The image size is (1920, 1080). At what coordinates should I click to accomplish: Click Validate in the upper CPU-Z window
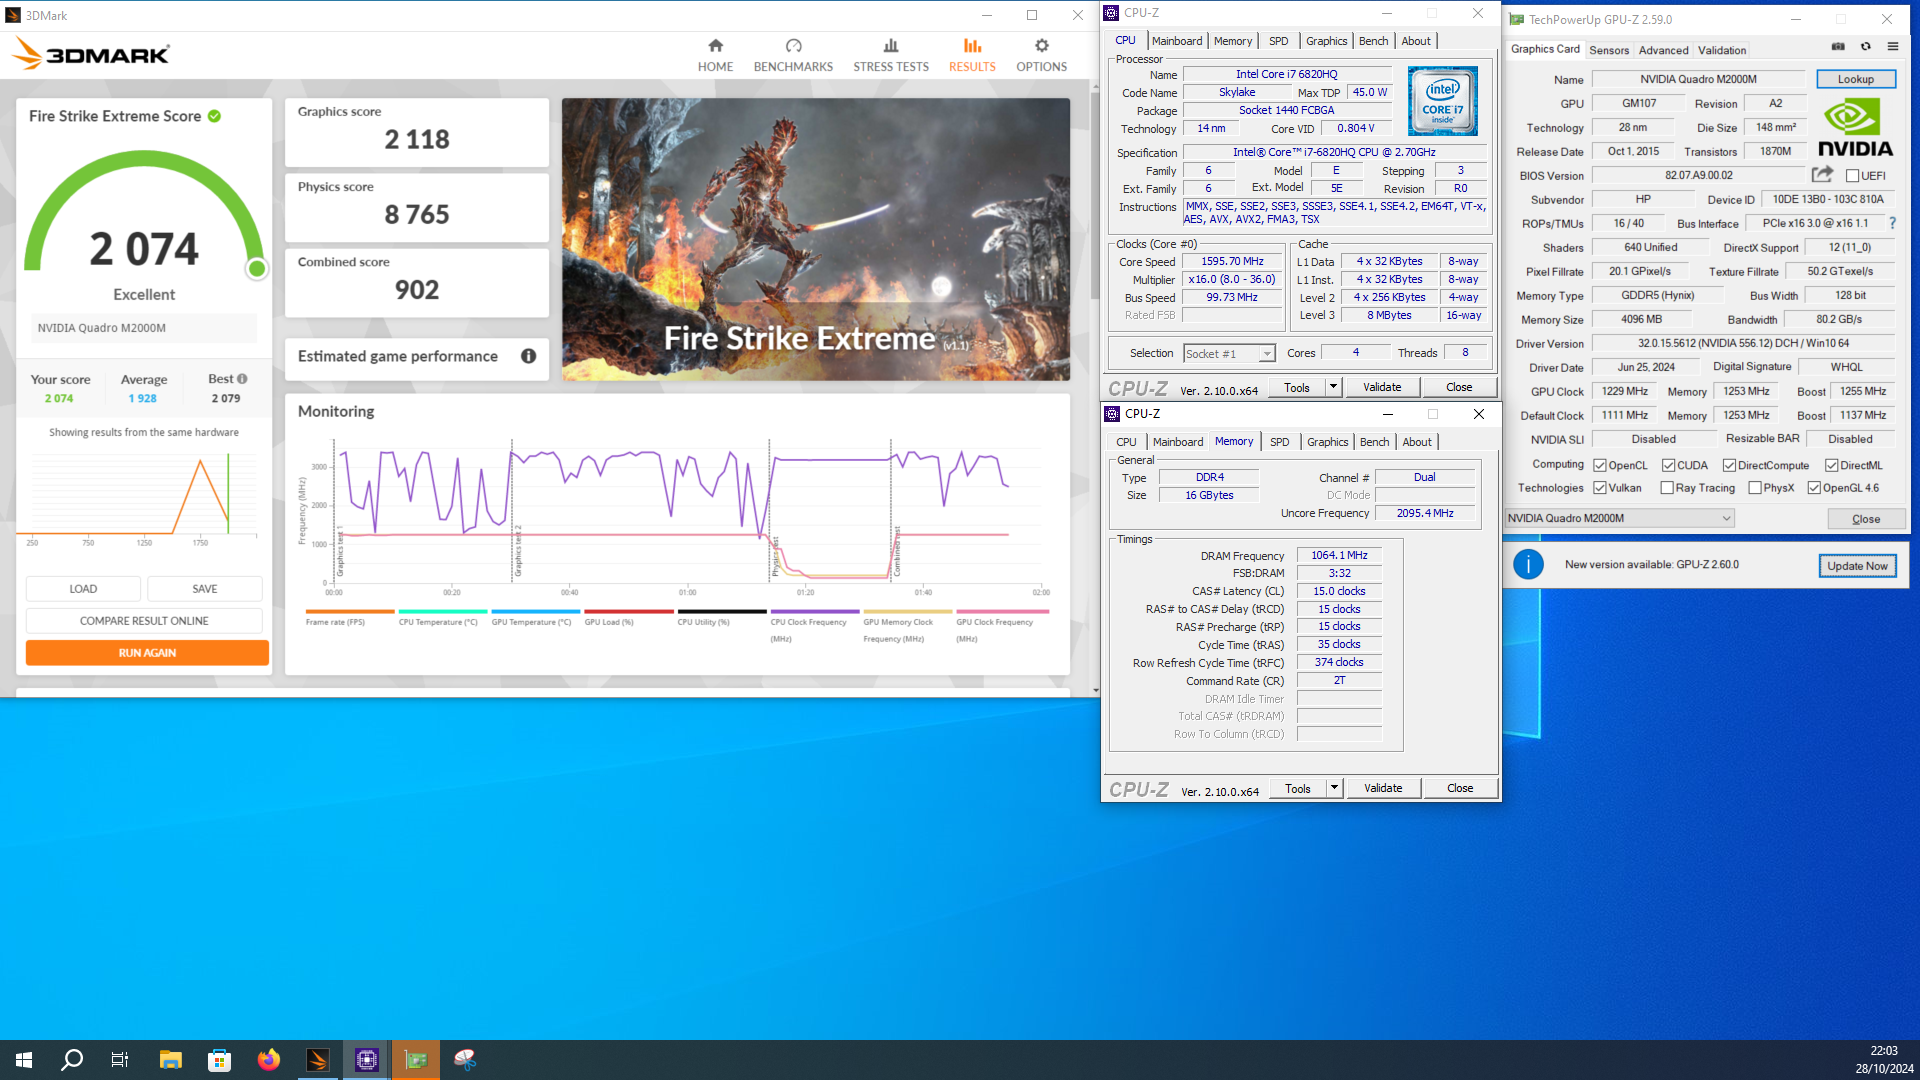(x=1382, y=387)
